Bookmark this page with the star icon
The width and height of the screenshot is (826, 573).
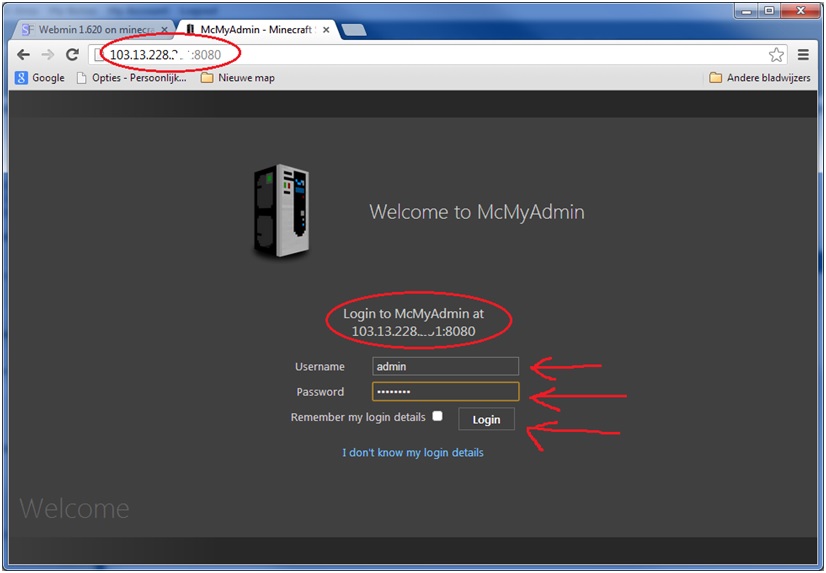pos(776,54)
